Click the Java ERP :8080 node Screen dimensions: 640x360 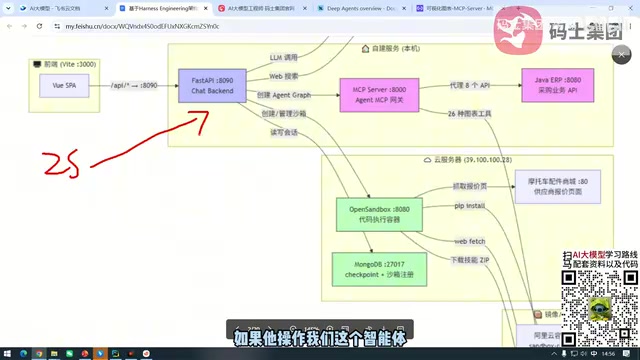558,85
